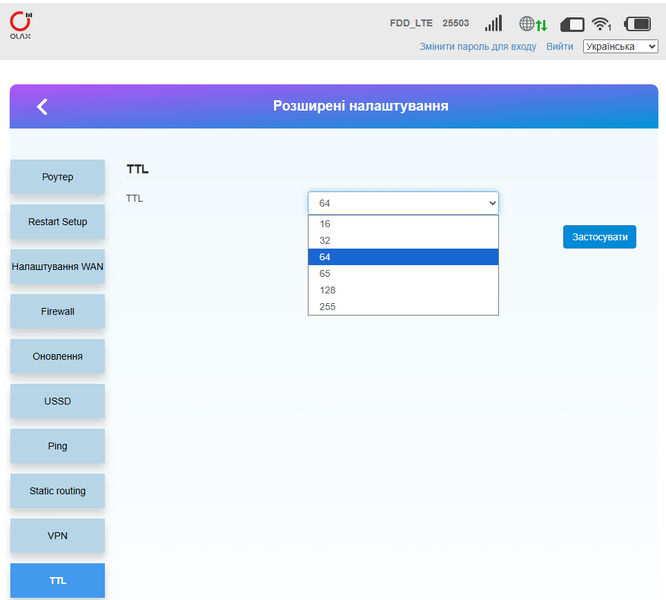Select 16 from the TTL list

[x=403, y=224]
